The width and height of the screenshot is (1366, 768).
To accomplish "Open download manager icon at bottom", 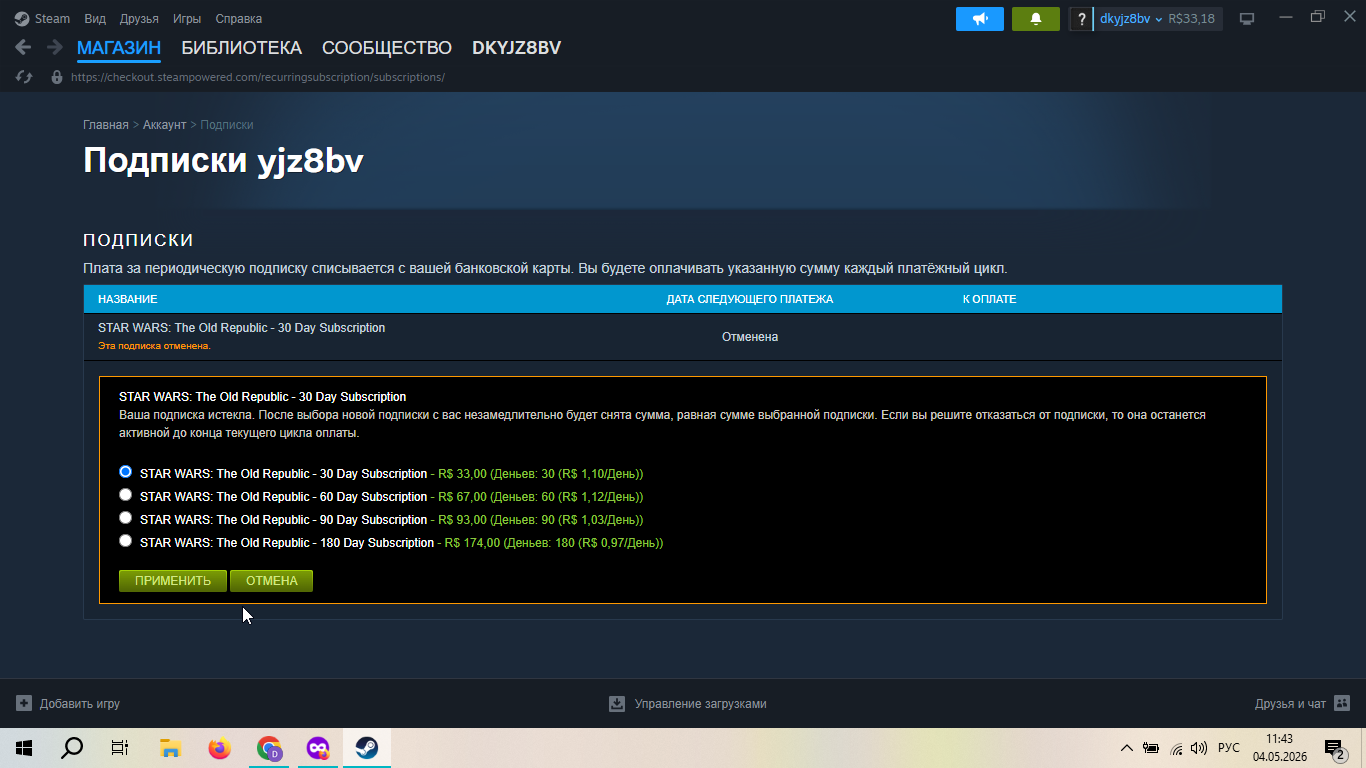I will pos(617,704).
